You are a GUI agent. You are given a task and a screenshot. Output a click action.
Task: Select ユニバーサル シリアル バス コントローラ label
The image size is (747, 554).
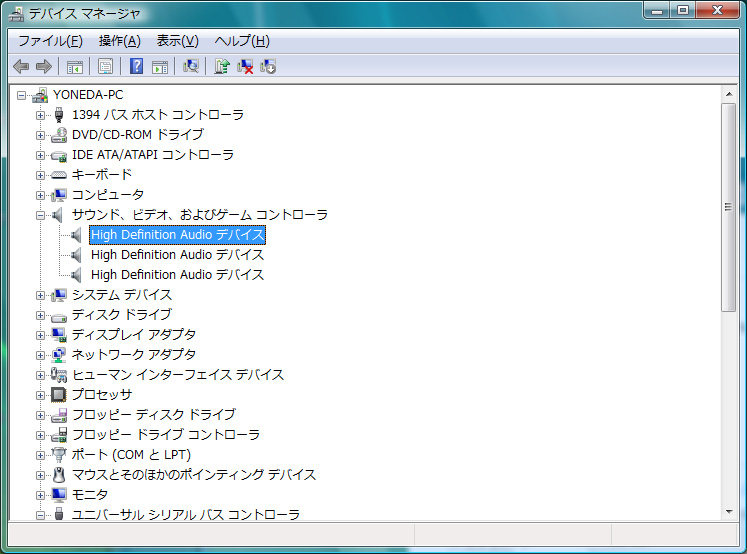pos(186,514)
